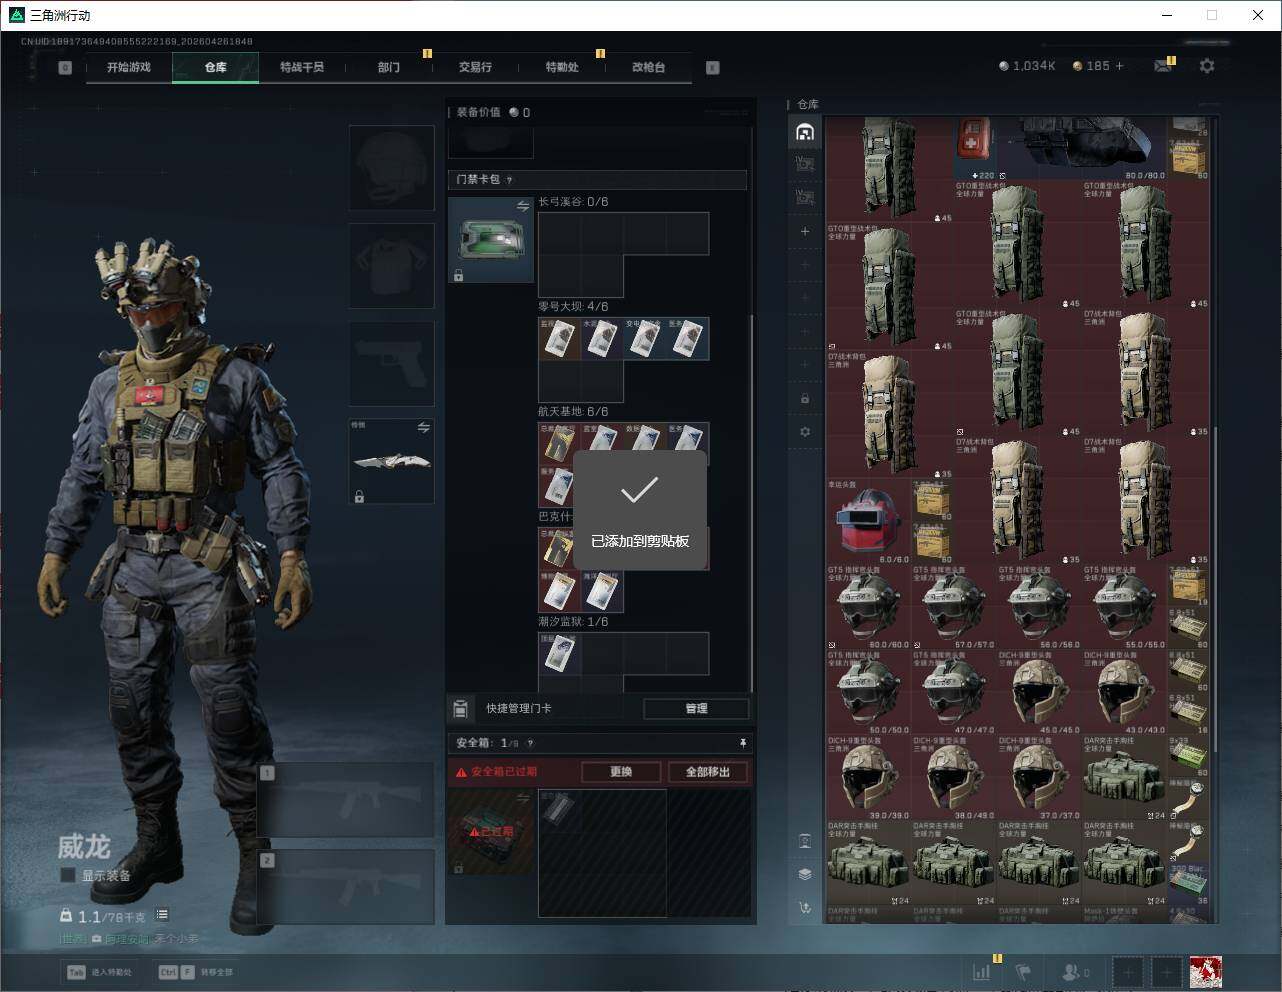Open the 特勤处 tab

[x=562, y=67]
